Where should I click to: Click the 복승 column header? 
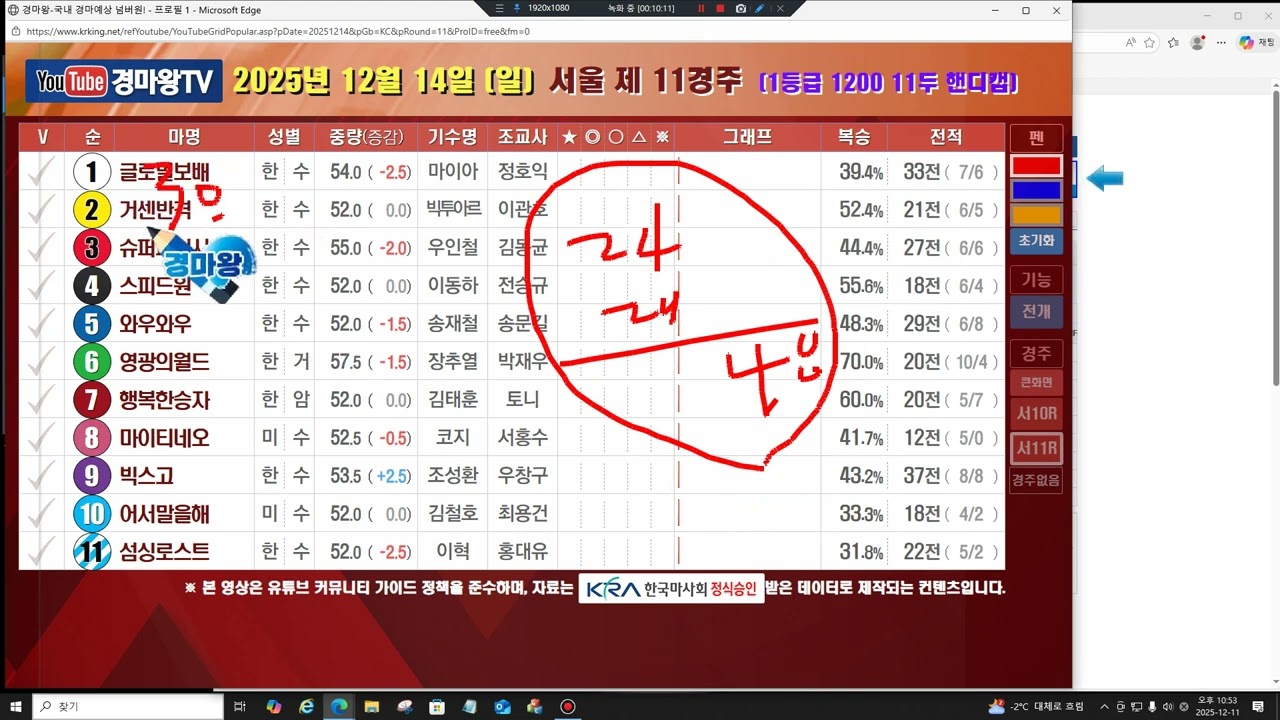coord(854,137)
